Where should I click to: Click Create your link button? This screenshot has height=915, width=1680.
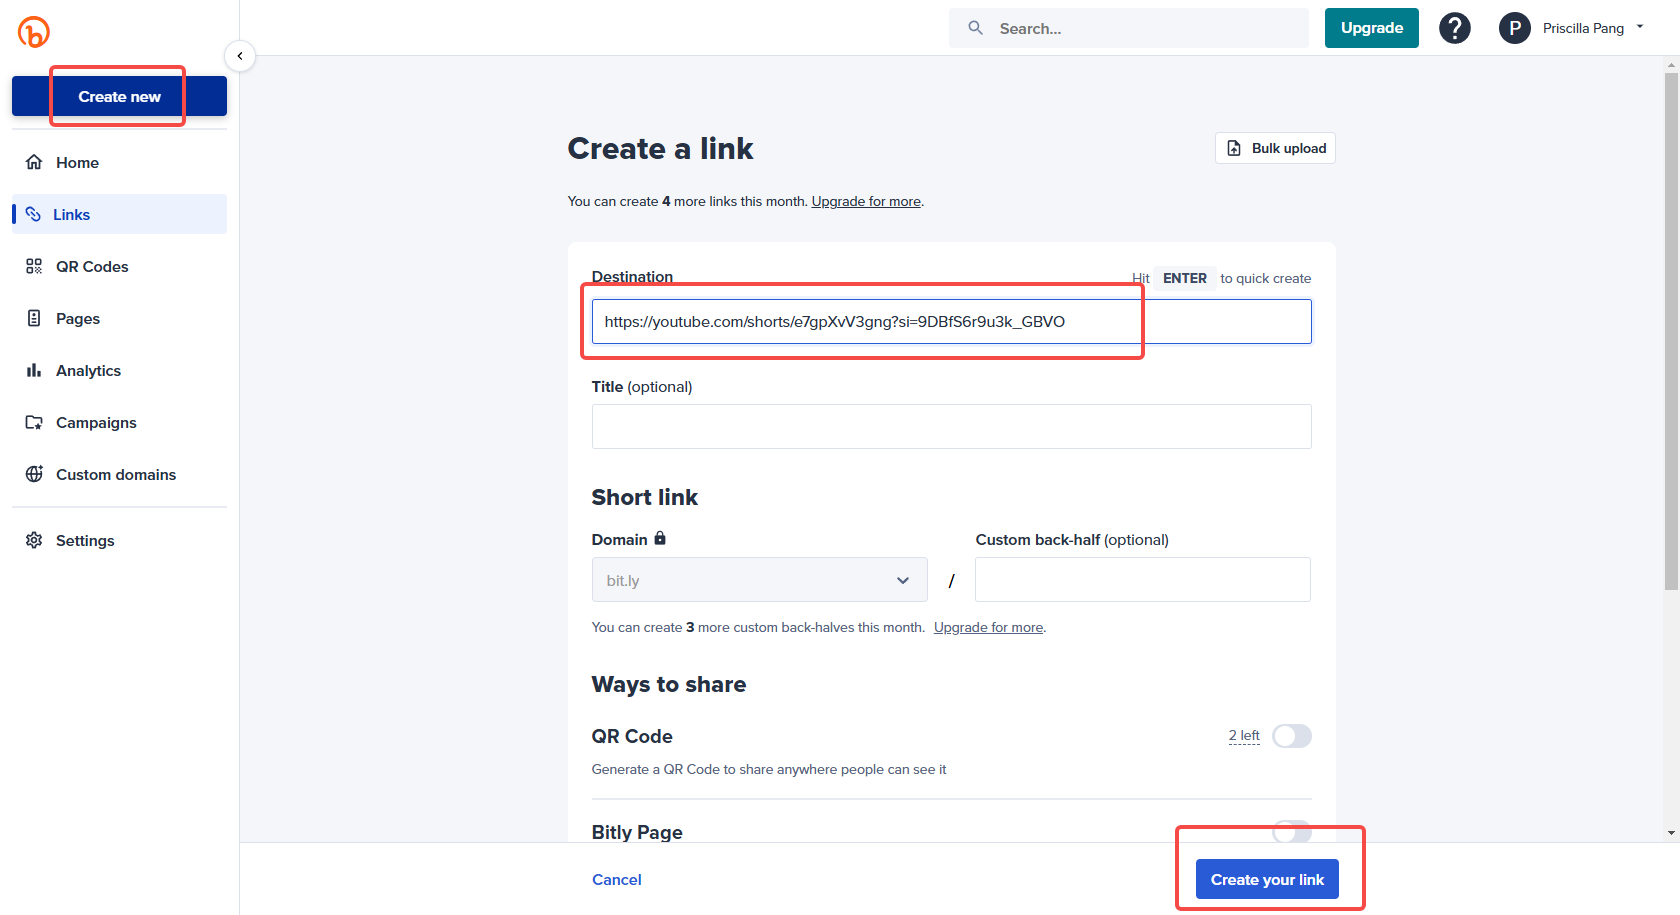[x=1267, y=880]
